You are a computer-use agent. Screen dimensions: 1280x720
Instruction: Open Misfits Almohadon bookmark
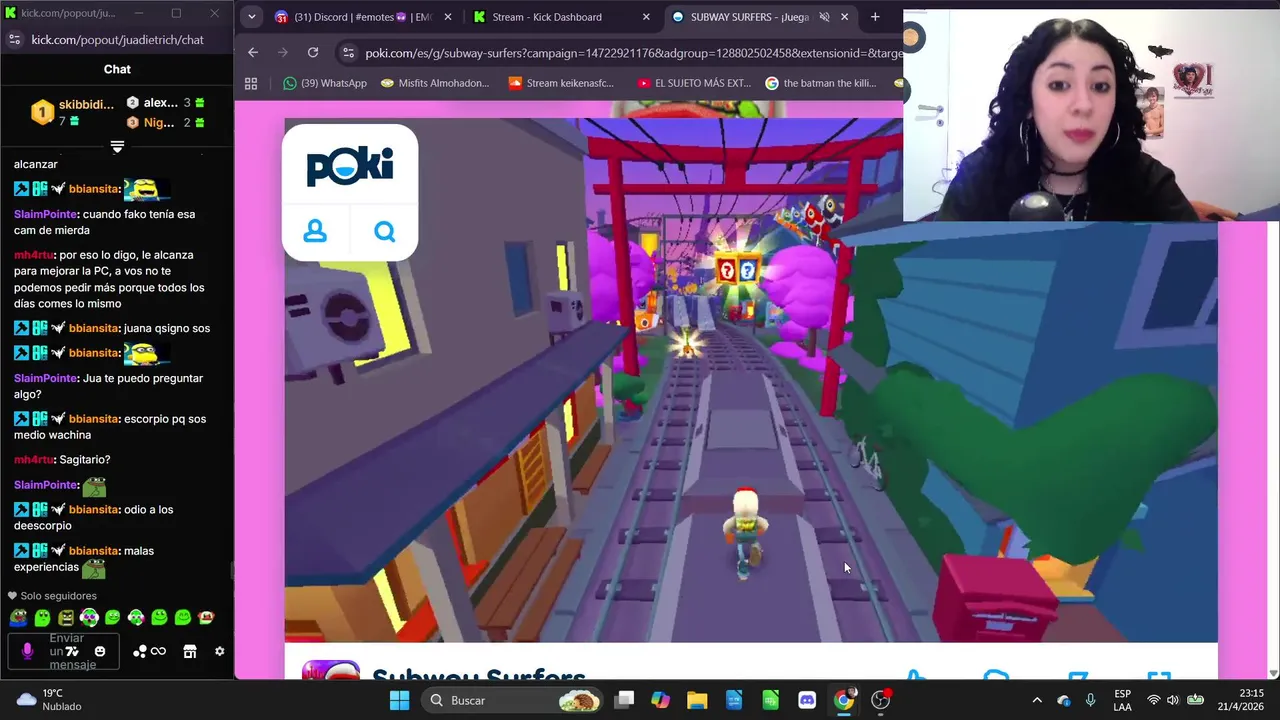point(435,83)
